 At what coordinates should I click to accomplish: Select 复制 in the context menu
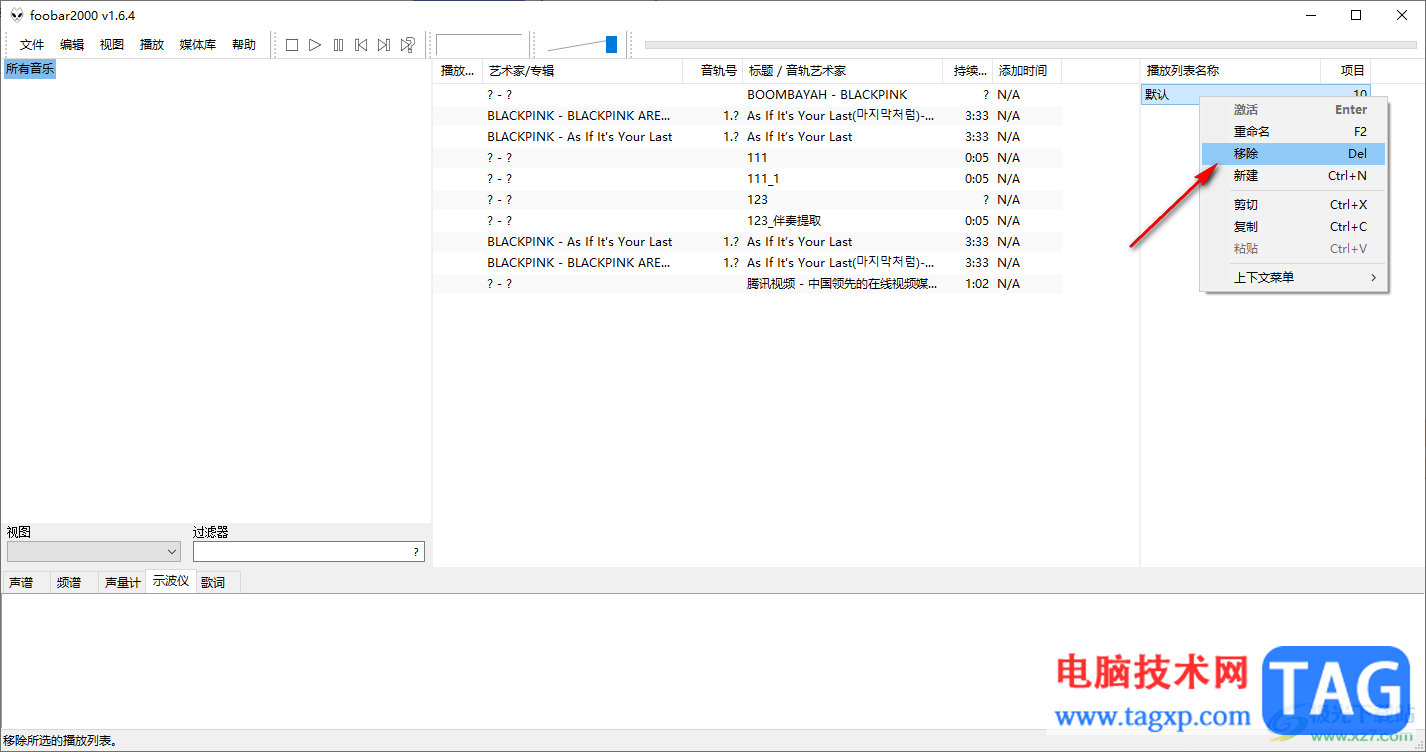1294,226
